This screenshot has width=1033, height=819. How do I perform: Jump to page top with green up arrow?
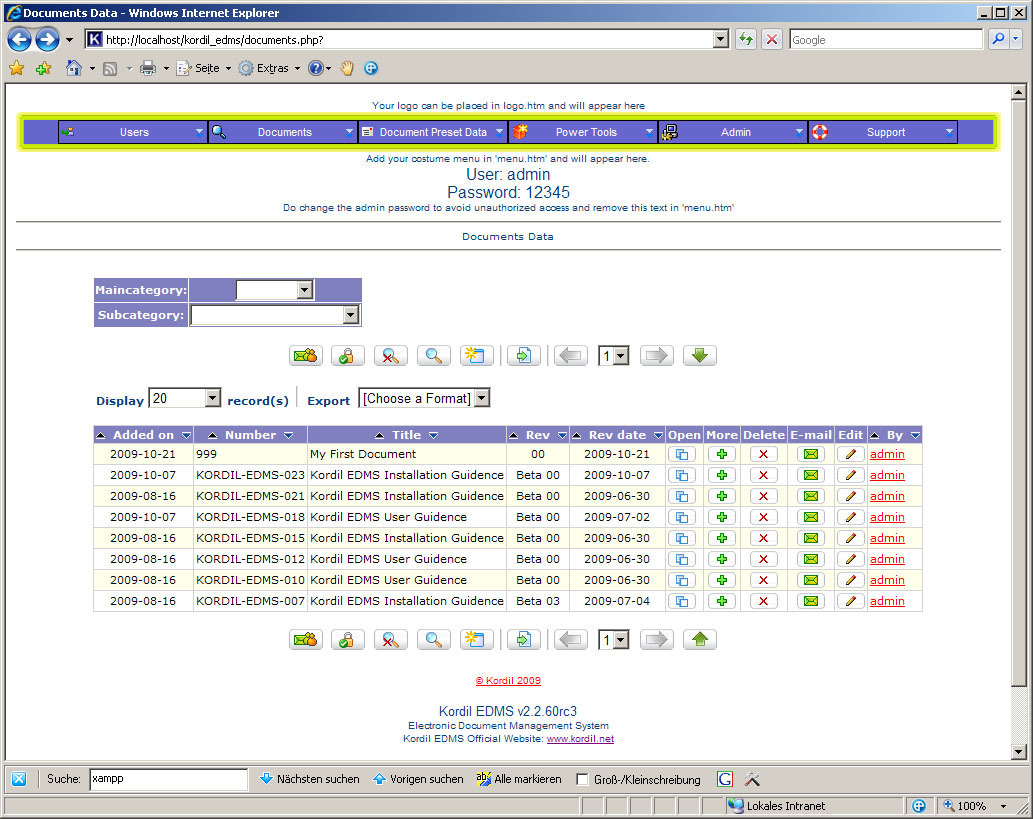(700, 640)
